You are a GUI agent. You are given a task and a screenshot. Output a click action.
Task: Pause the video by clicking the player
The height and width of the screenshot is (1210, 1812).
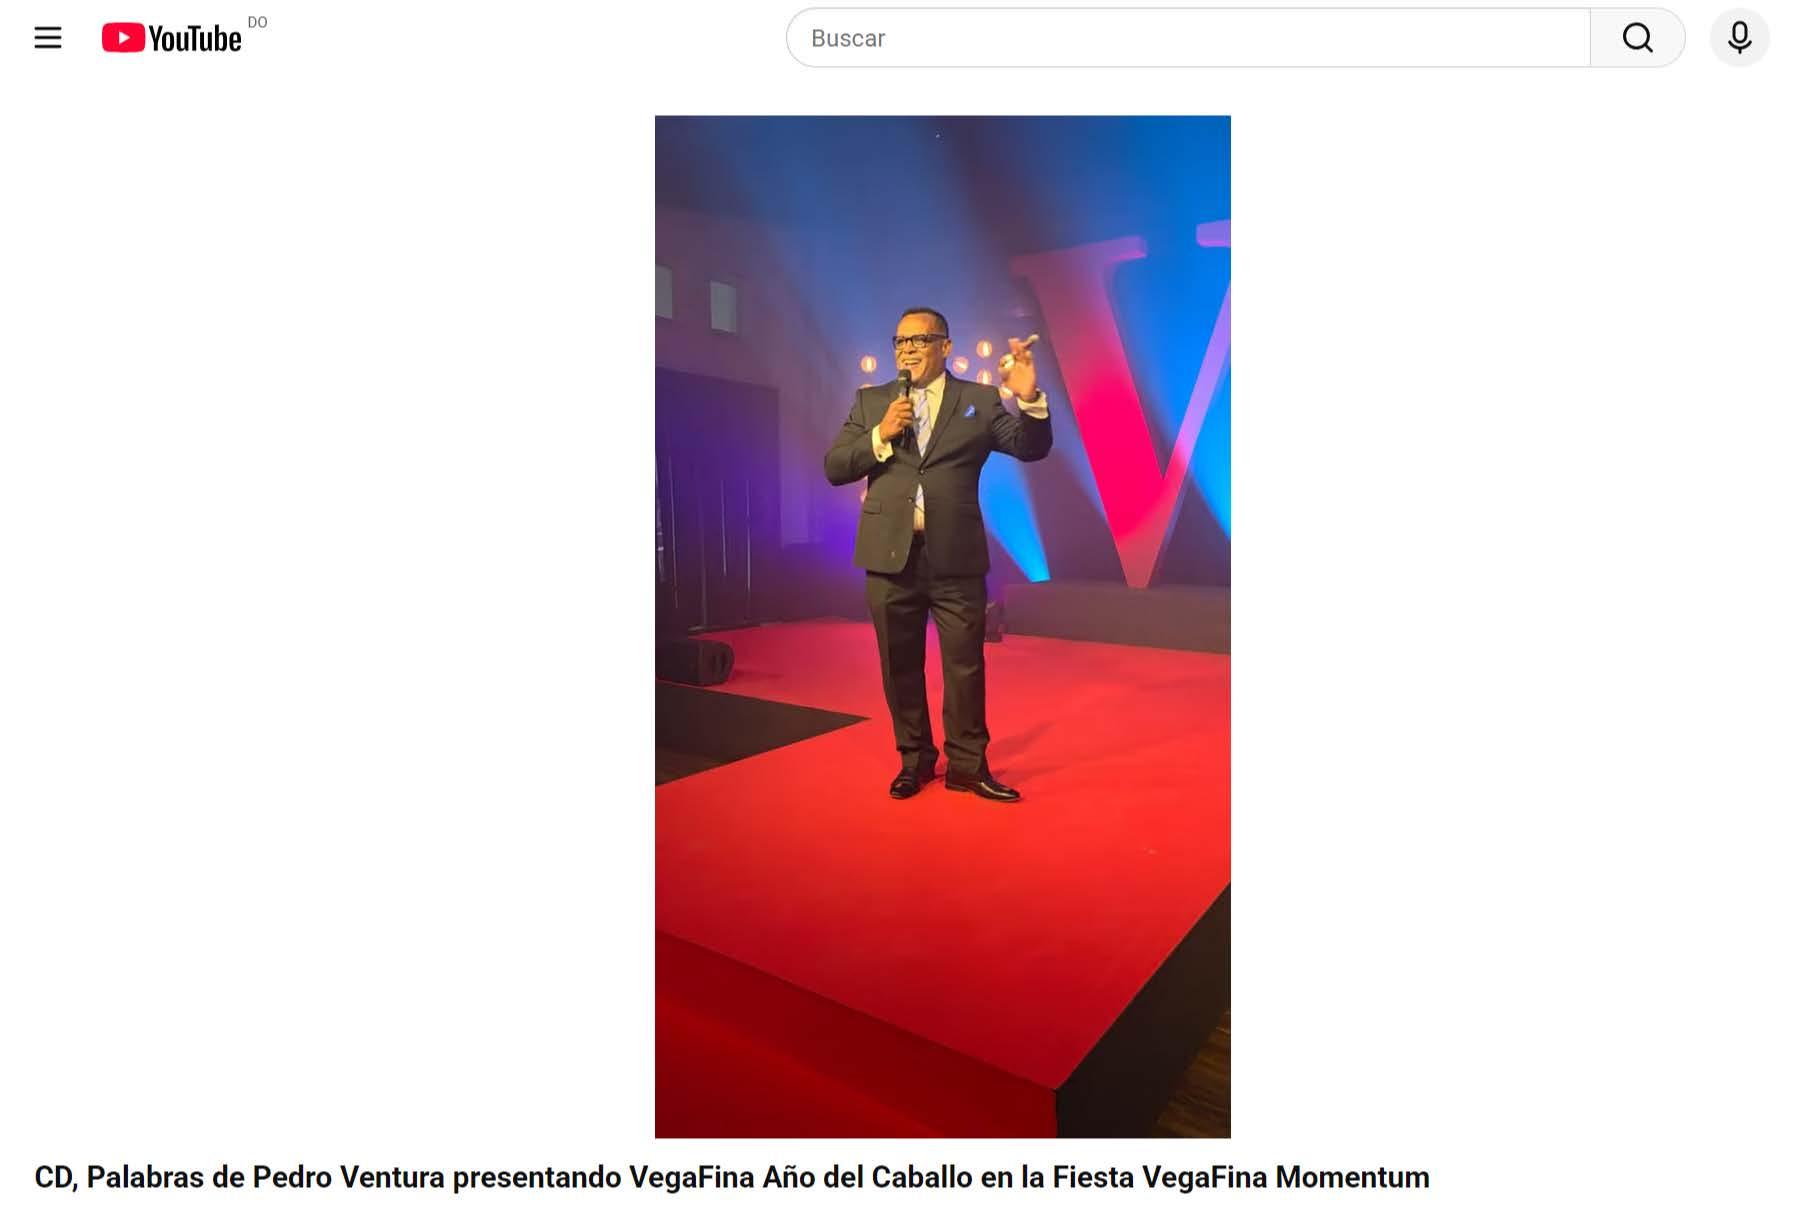(942, 626)
